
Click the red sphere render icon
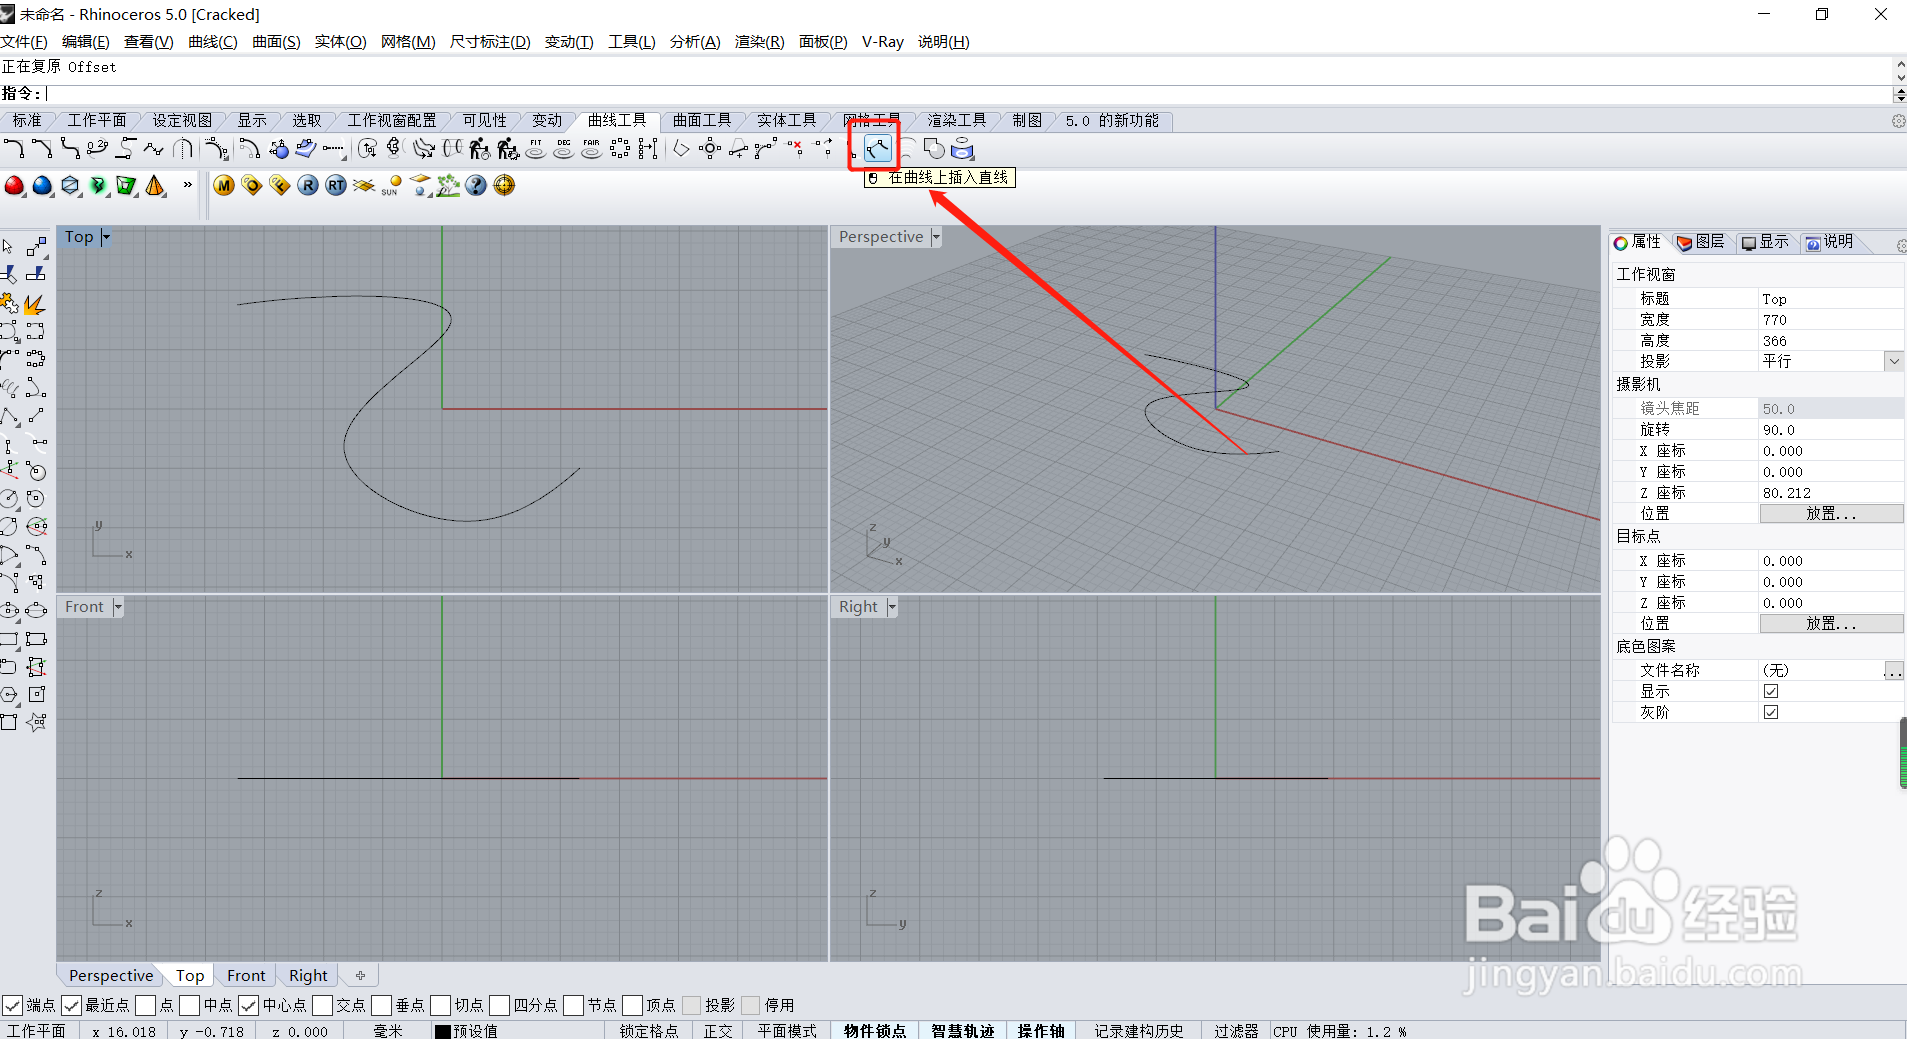coord(14,186)
